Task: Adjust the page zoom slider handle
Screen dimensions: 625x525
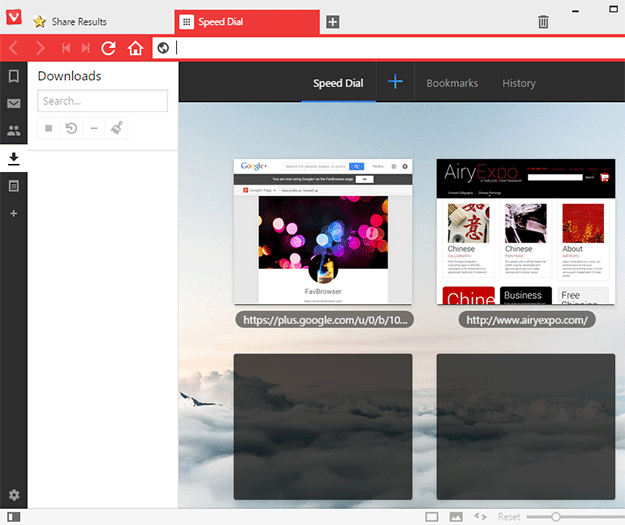Action: click(556, 516)
